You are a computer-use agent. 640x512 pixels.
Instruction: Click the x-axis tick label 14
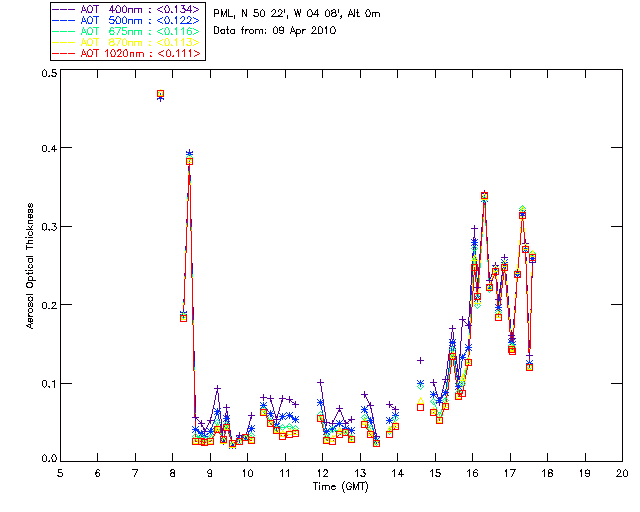[x=398, y=473]
